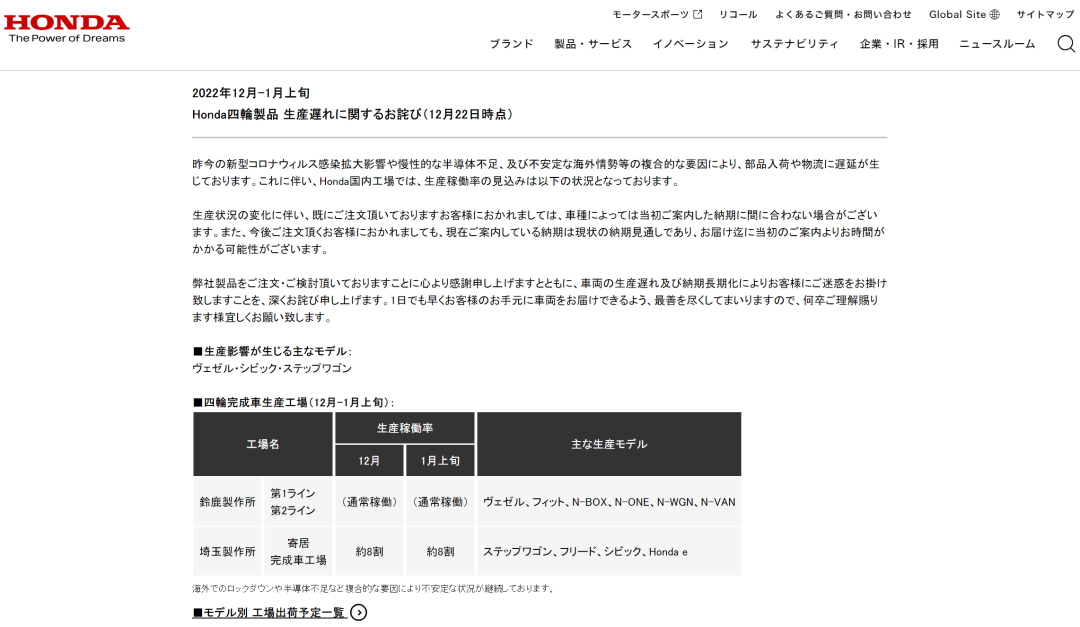Open the イノベーション menu
Screen dimensions: 1080x627
[x=690, y=44]
